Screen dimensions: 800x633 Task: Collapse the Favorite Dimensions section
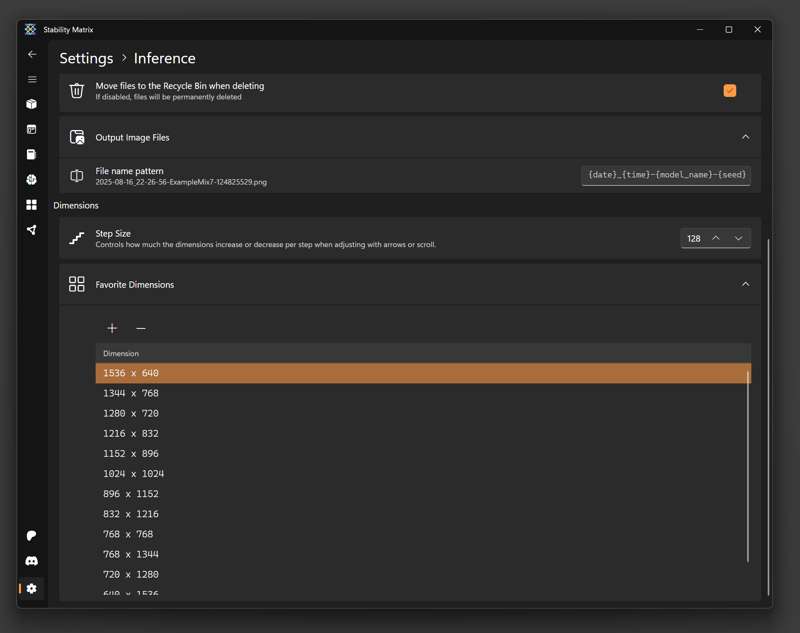click(745, 284)
